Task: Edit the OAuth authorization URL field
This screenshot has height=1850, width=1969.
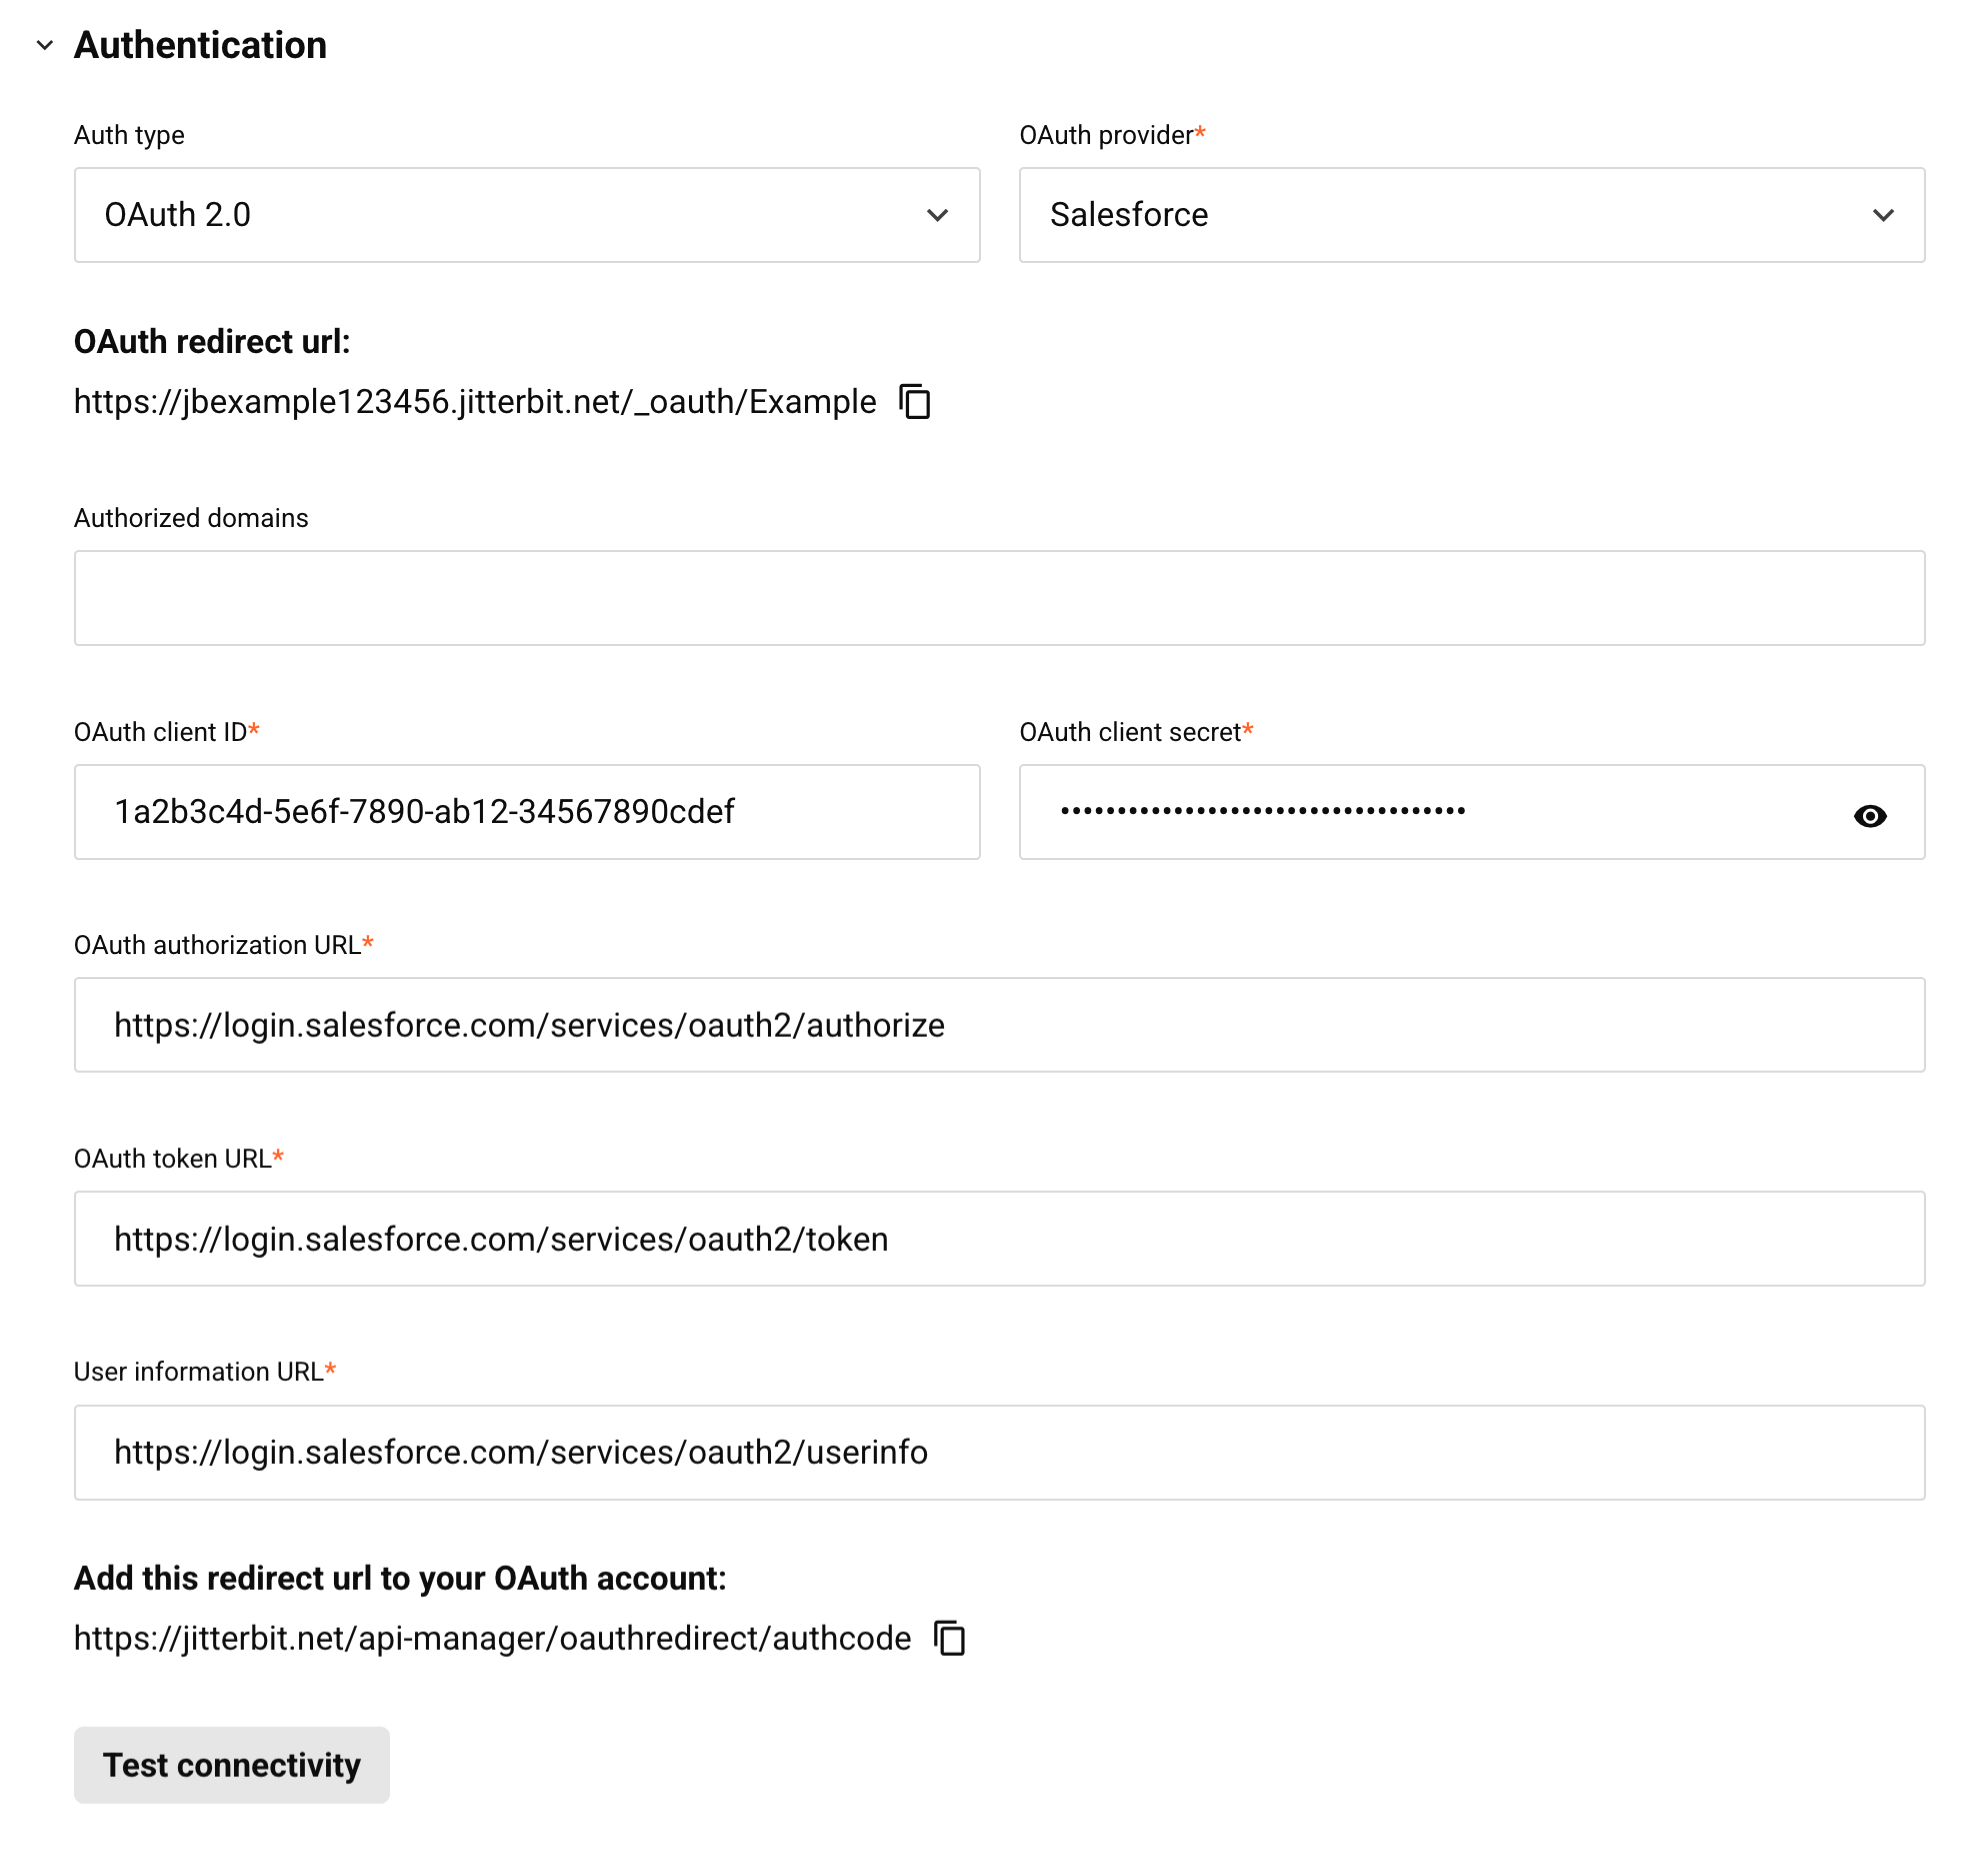Action: 998,1025
